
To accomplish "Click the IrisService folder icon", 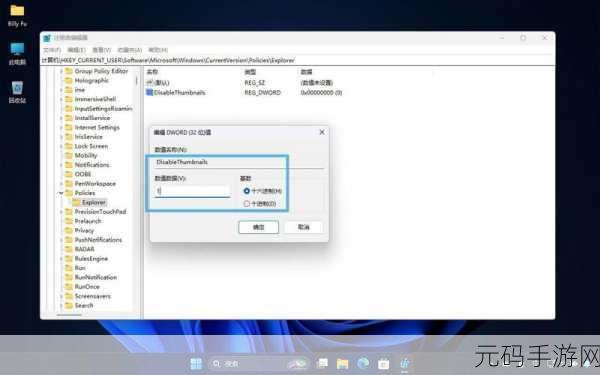I will (69, 137).
